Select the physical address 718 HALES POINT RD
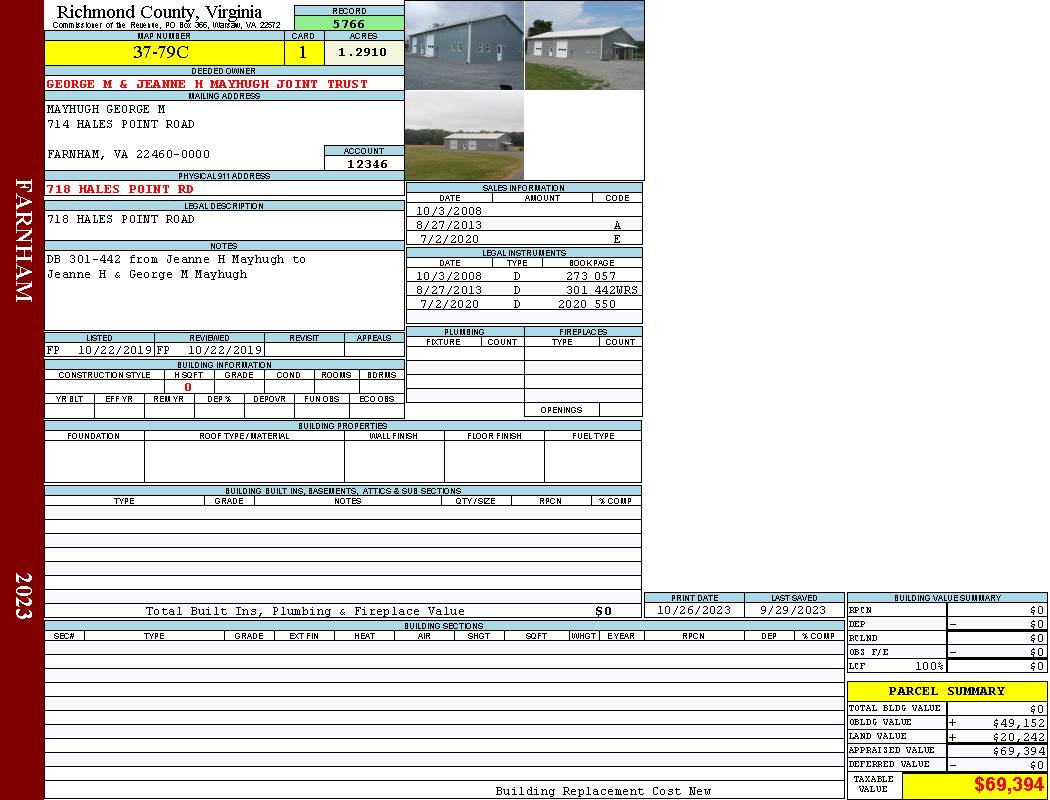The image size is (1050, 800). tap(120, 189)
